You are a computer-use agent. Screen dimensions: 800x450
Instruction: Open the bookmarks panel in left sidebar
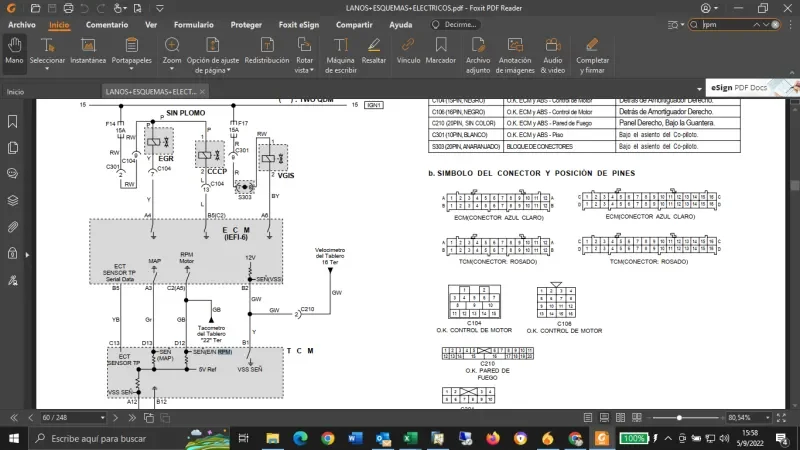pyautogui.click(x=14, y=122)
